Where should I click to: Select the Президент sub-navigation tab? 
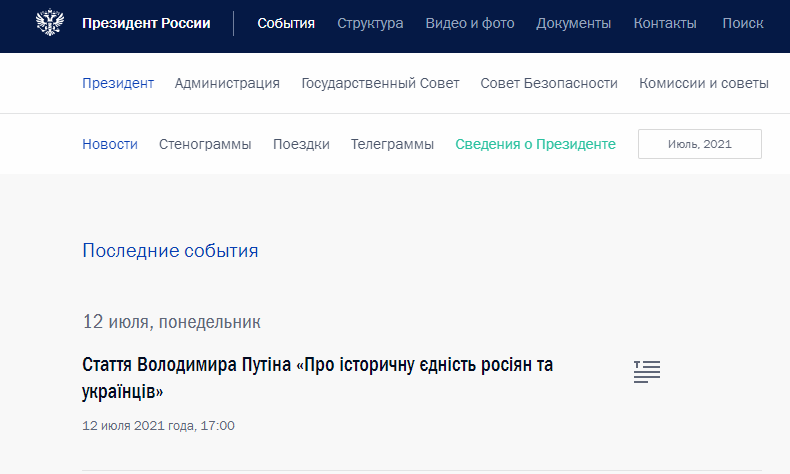pos(118,83)
